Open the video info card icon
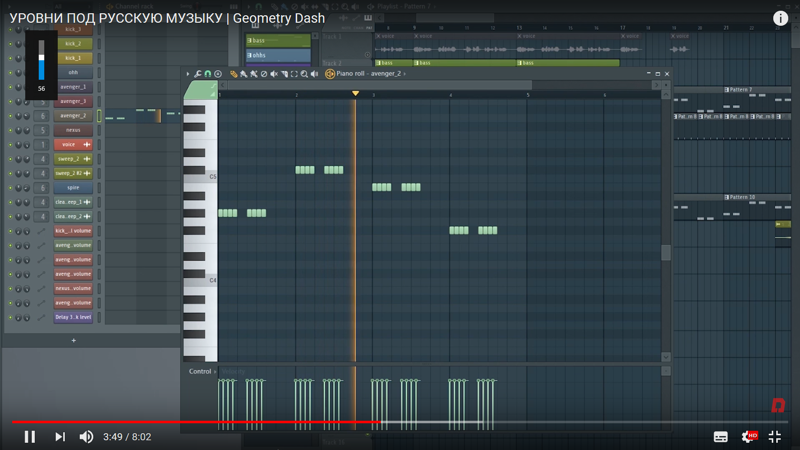This screenshot has height=450, width=800. (x=780, y=18)
